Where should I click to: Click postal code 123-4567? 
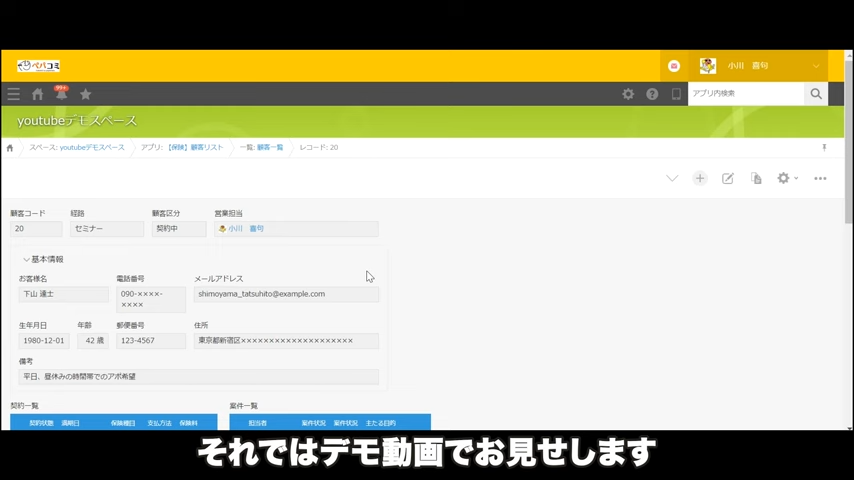[x=151, y=341]
